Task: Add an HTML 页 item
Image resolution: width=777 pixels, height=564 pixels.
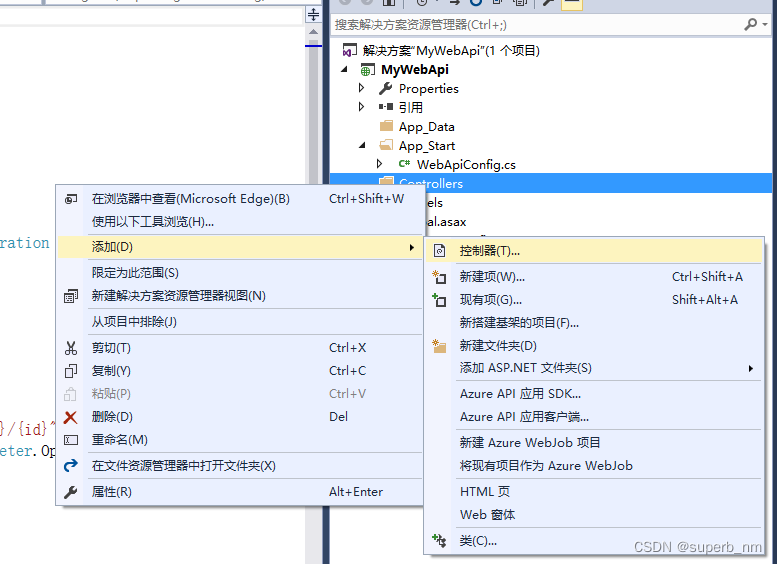Action: click(594, 492)
